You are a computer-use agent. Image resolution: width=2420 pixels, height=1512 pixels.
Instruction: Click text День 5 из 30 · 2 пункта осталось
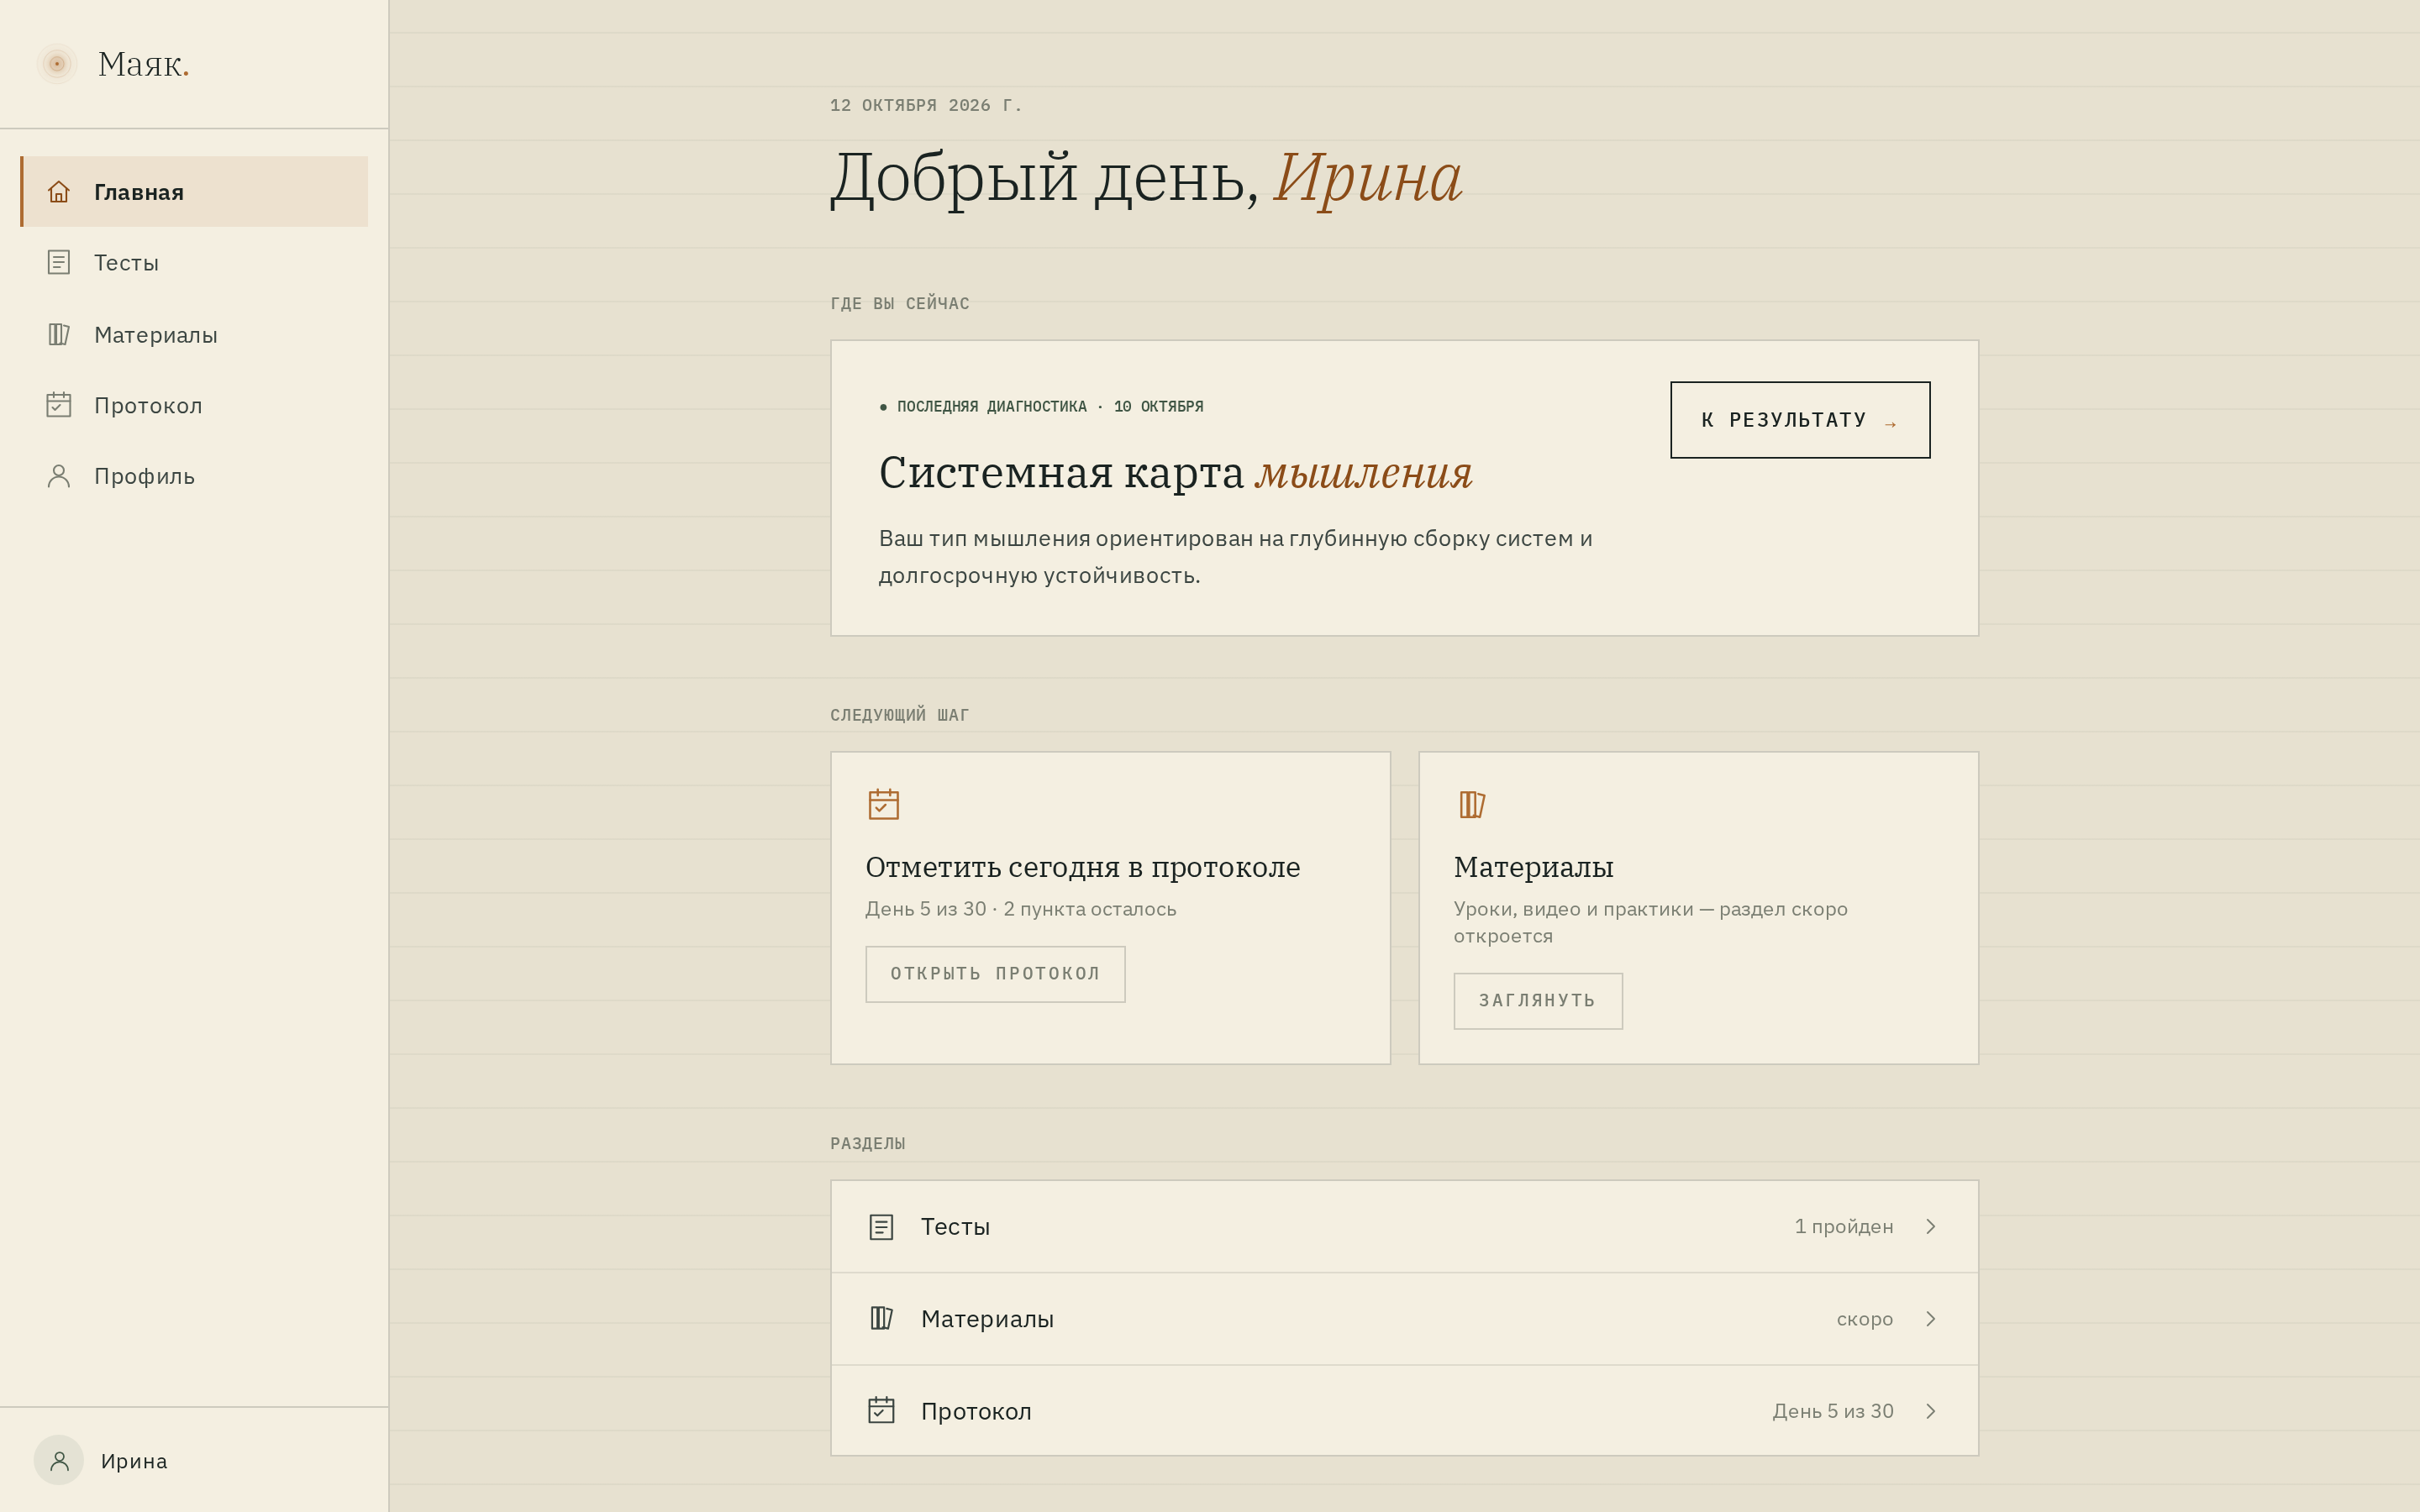1021,909
